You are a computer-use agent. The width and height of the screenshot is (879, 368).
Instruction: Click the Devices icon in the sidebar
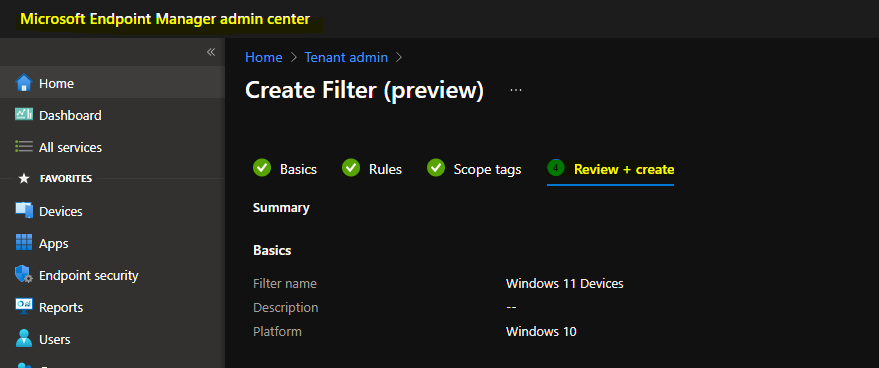[x=24, y=211]
